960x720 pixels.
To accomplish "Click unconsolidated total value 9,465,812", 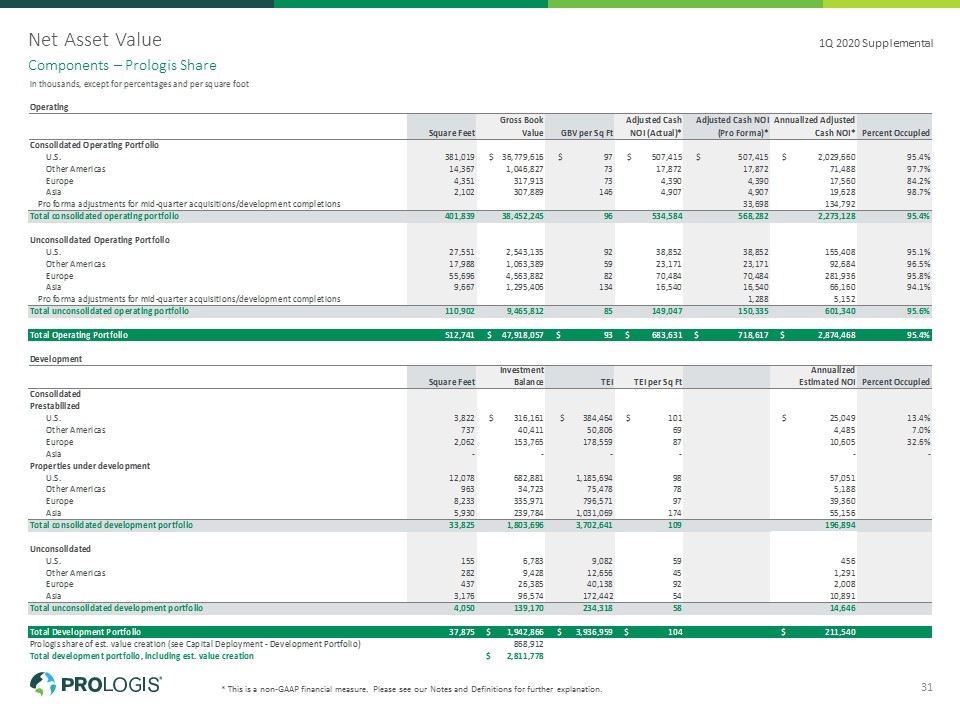I will [525, 311].
